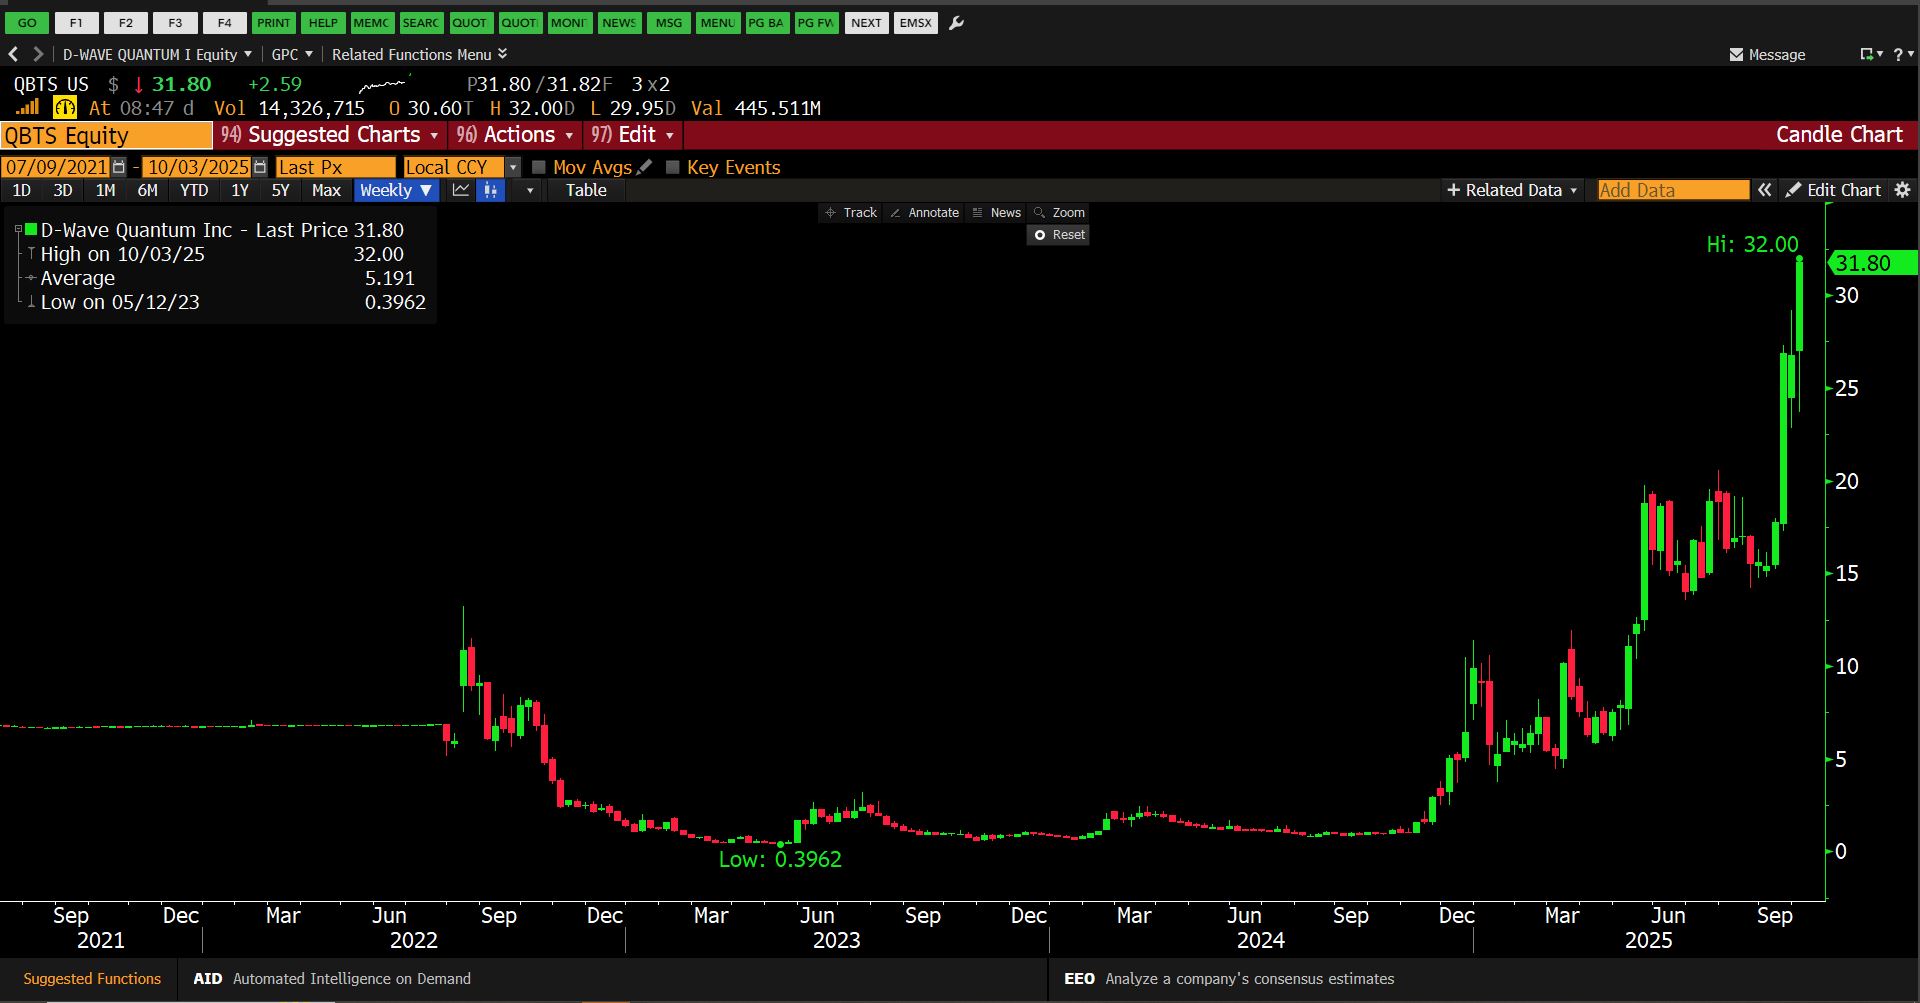This screenshot has width=1920, height=1003.
Task: Click the wrench icon in top toolbar
Action: click(x=956, y=23)
